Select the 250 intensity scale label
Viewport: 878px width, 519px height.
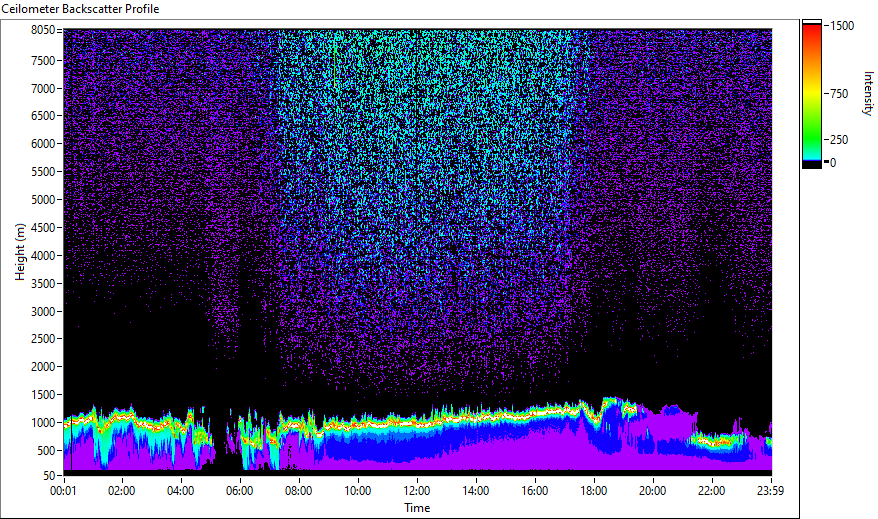(839, 139)
